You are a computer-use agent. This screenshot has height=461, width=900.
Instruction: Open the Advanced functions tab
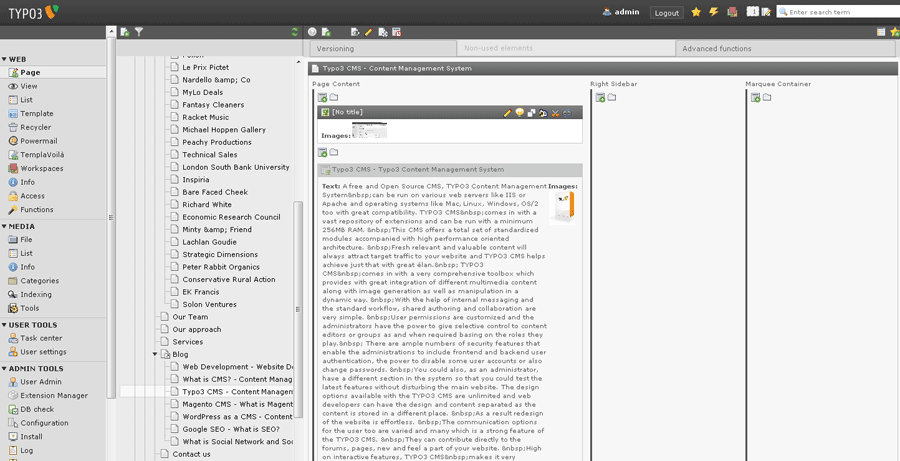coord(785,49)
